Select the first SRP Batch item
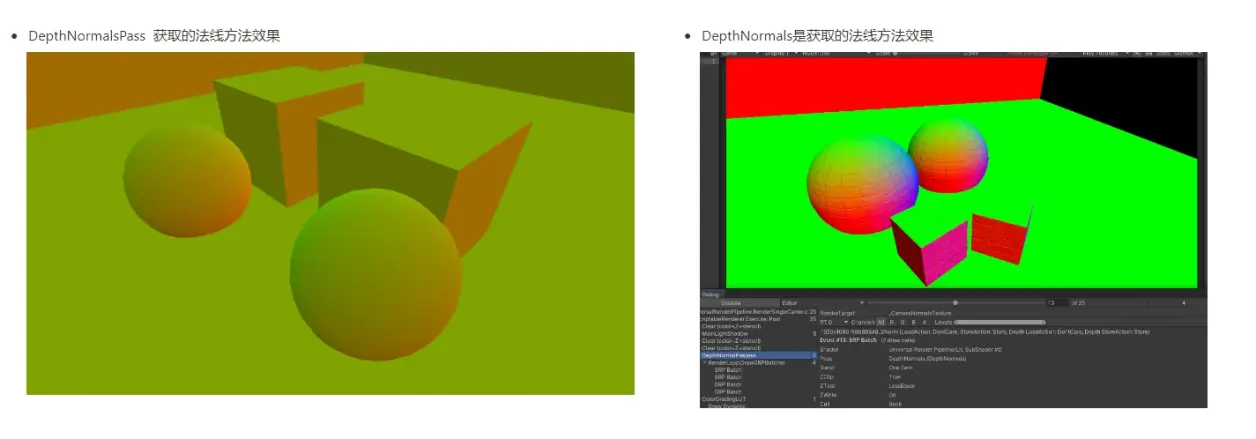The image size is (1256, 439). pyautogui.click(x=728, y=370)
